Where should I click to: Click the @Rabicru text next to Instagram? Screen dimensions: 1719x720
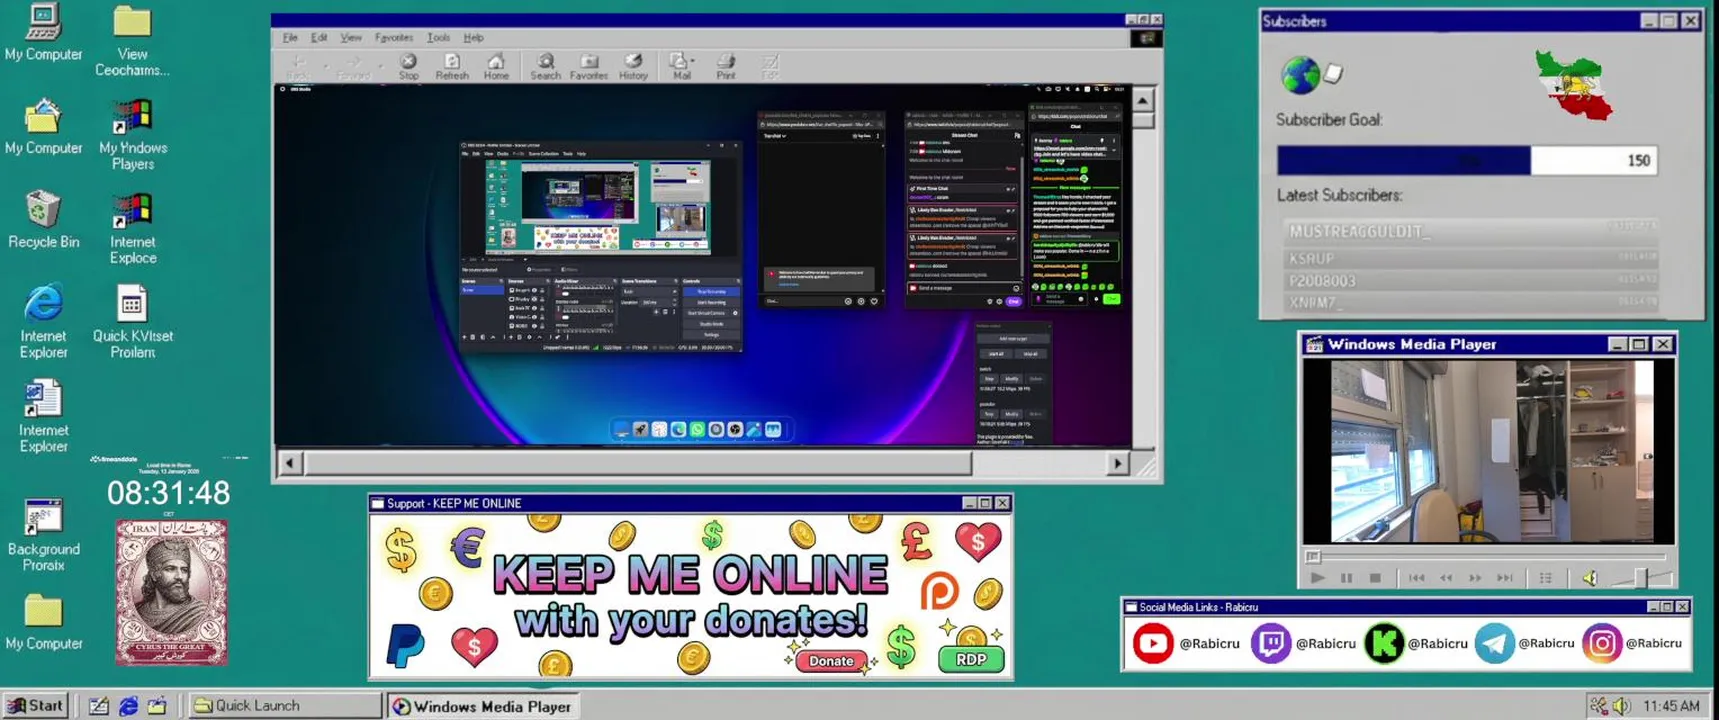pos(1653,643)
